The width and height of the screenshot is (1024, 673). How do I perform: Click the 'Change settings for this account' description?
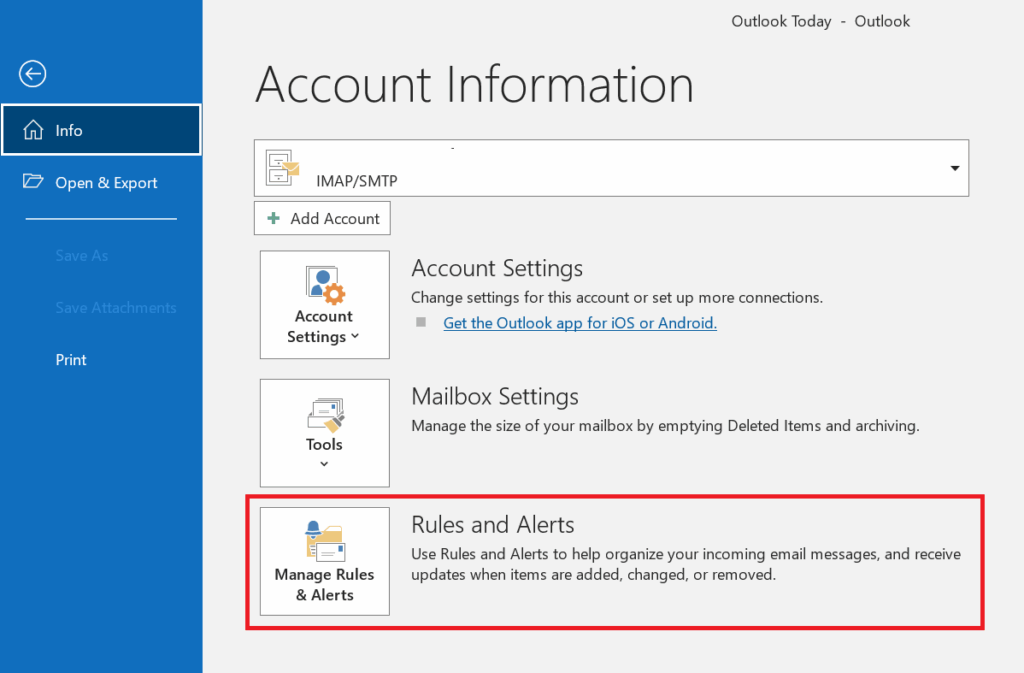tap(617, 298)
